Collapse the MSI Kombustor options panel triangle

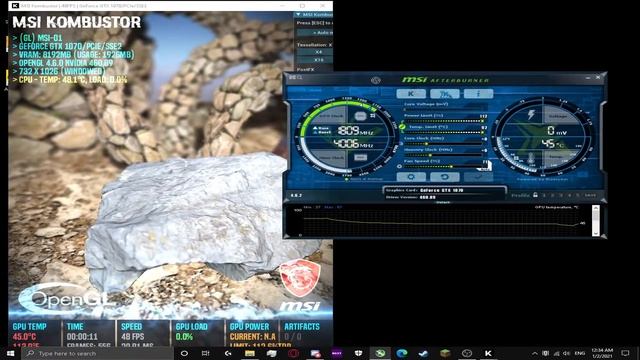coord(298,15)
